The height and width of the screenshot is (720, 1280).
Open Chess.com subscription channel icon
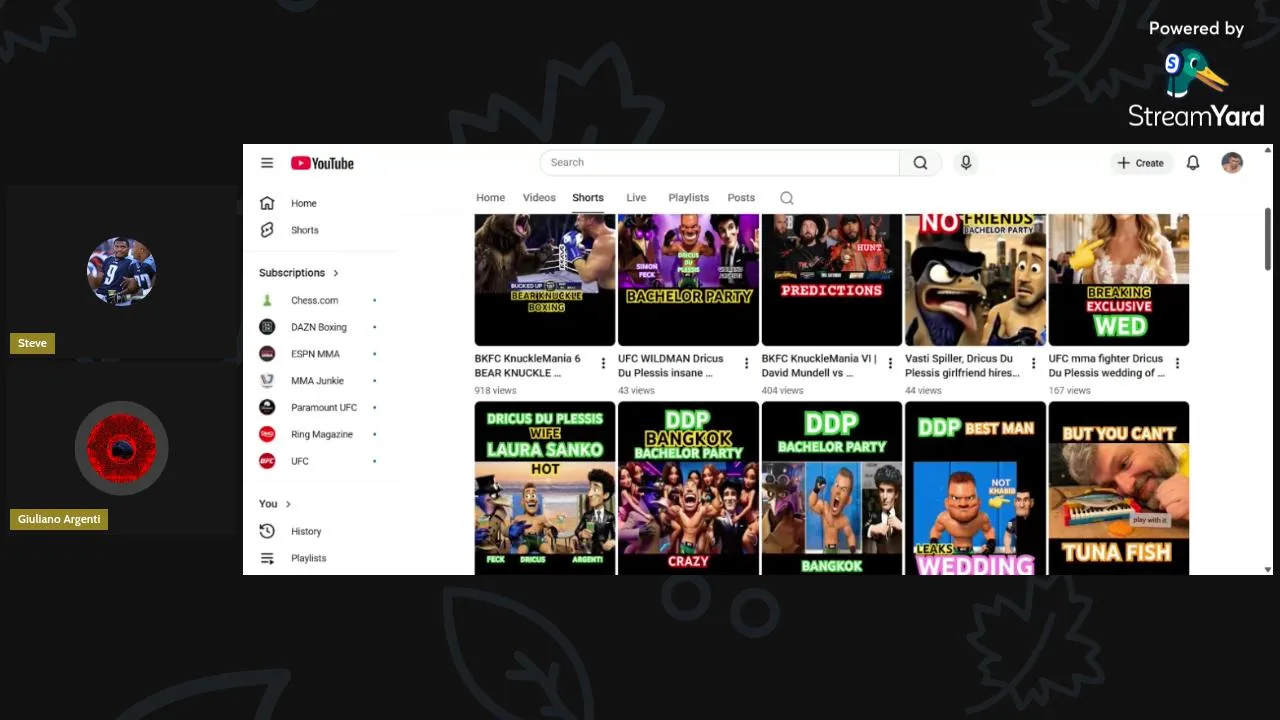click(267, 300)
